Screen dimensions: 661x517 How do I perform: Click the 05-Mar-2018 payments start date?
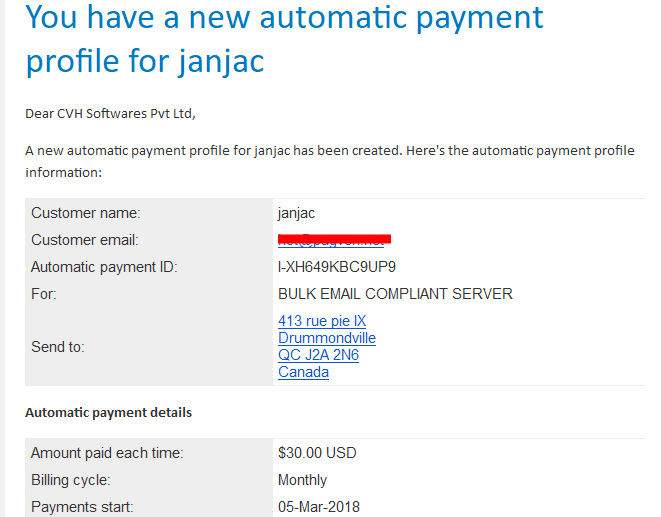tap(319, 507)
